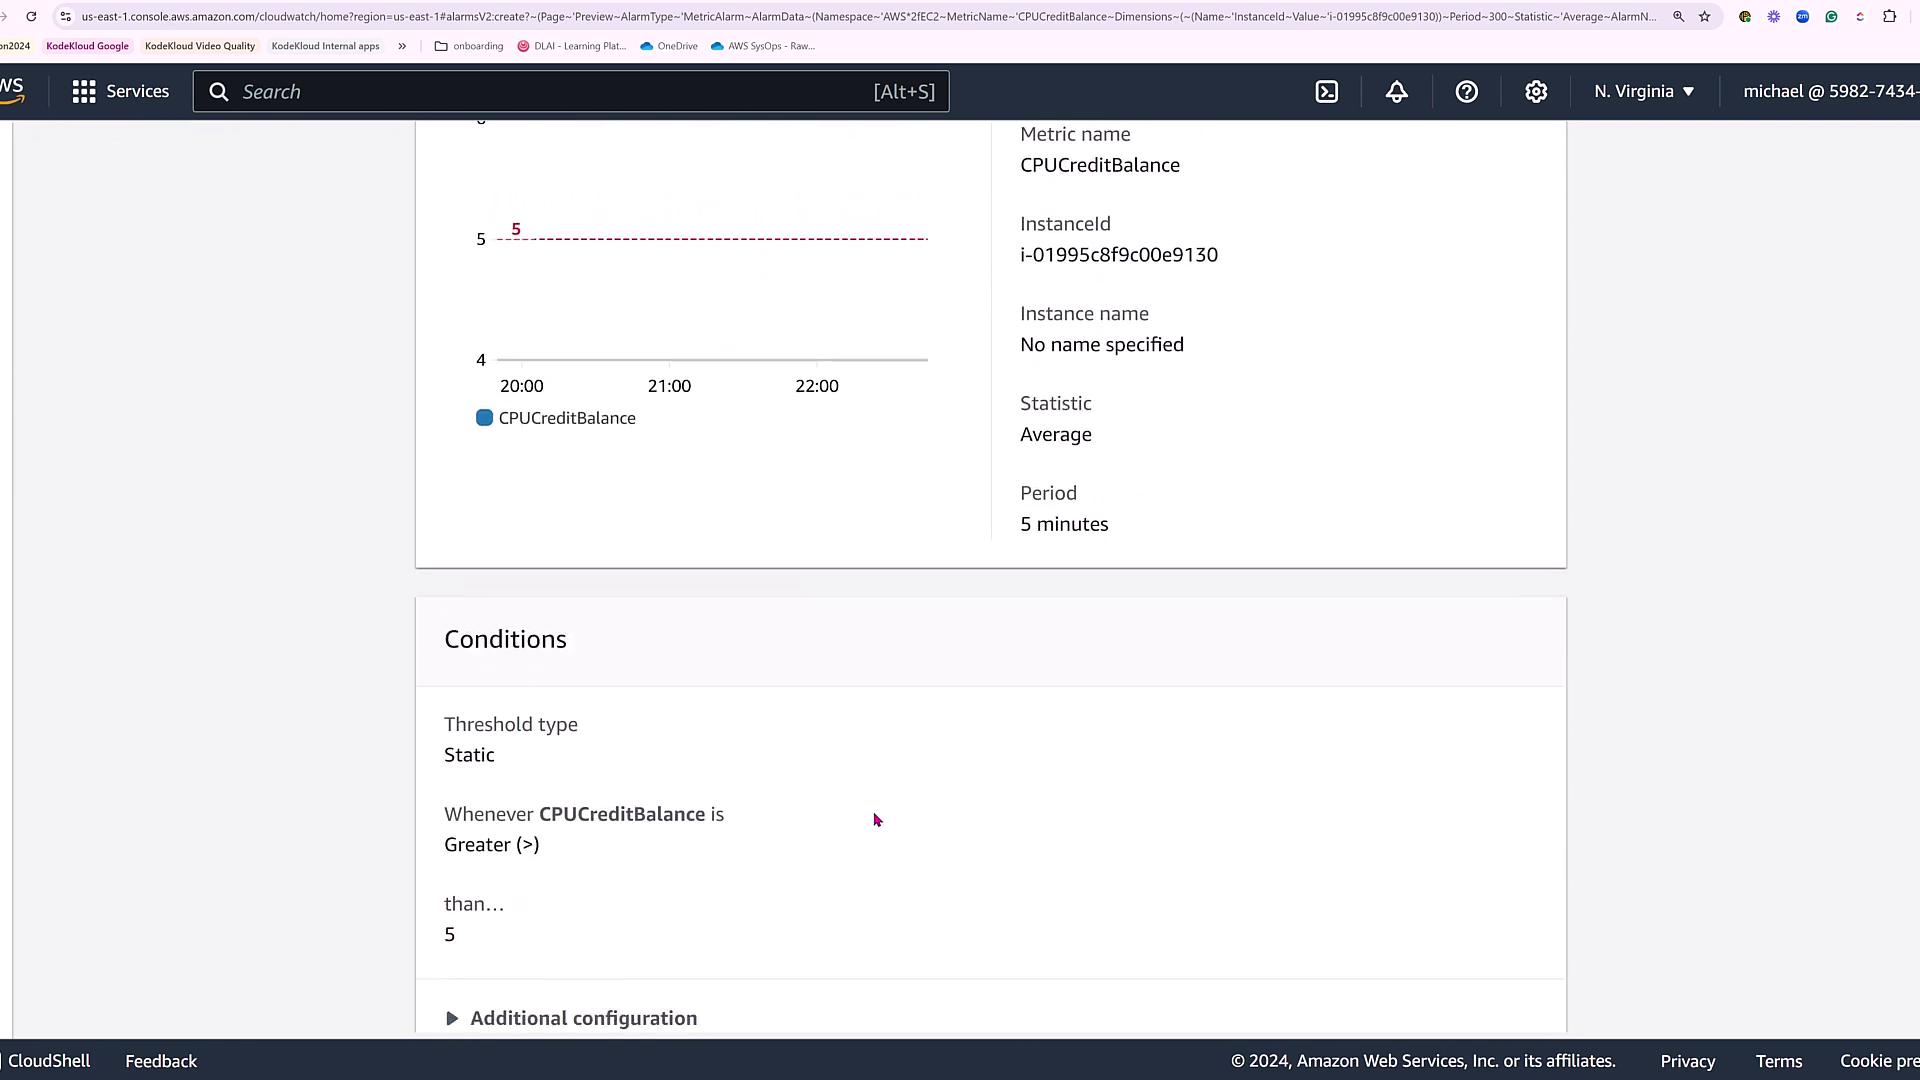Open the KodeKloud Video Quality bookmark
The image size is (1920, 1080).
pos(200,46)
